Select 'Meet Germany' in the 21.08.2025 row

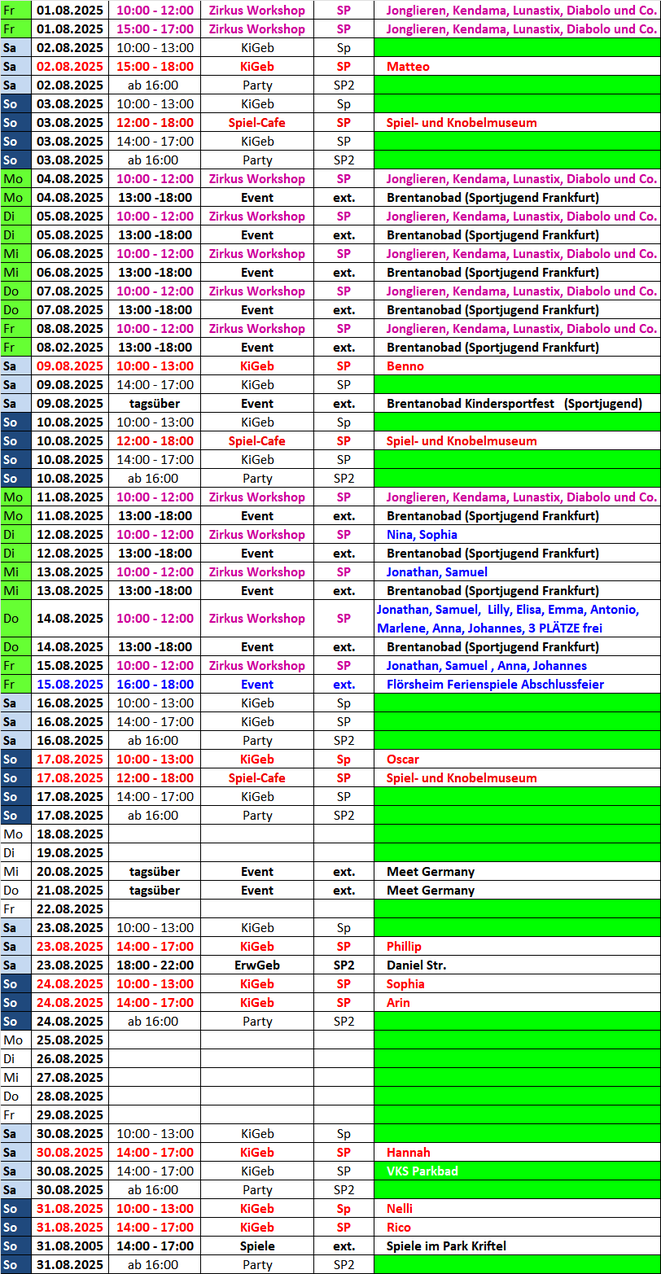(517, 890)
